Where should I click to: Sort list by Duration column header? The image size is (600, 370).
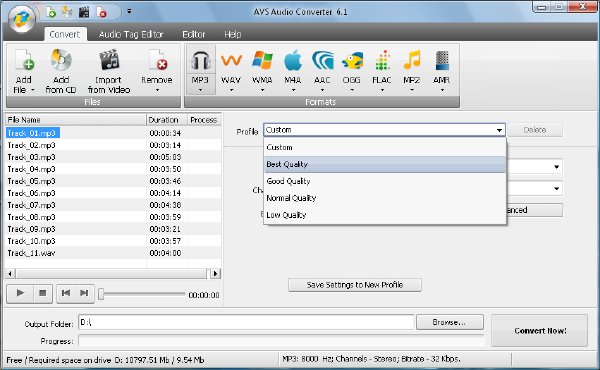pyautogui.click(x=167, y=120)
